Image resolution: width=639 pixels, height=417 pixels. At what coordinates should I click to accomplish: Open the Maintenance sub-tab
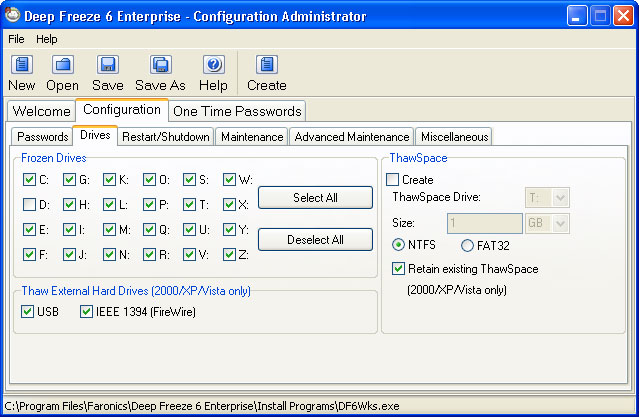(252, 137)
